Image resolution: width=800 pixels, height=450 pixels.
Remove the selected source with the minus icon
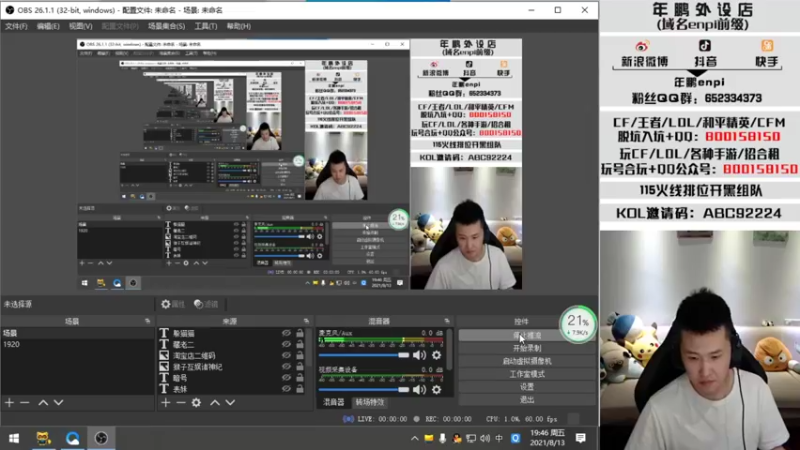coord(181,403)
